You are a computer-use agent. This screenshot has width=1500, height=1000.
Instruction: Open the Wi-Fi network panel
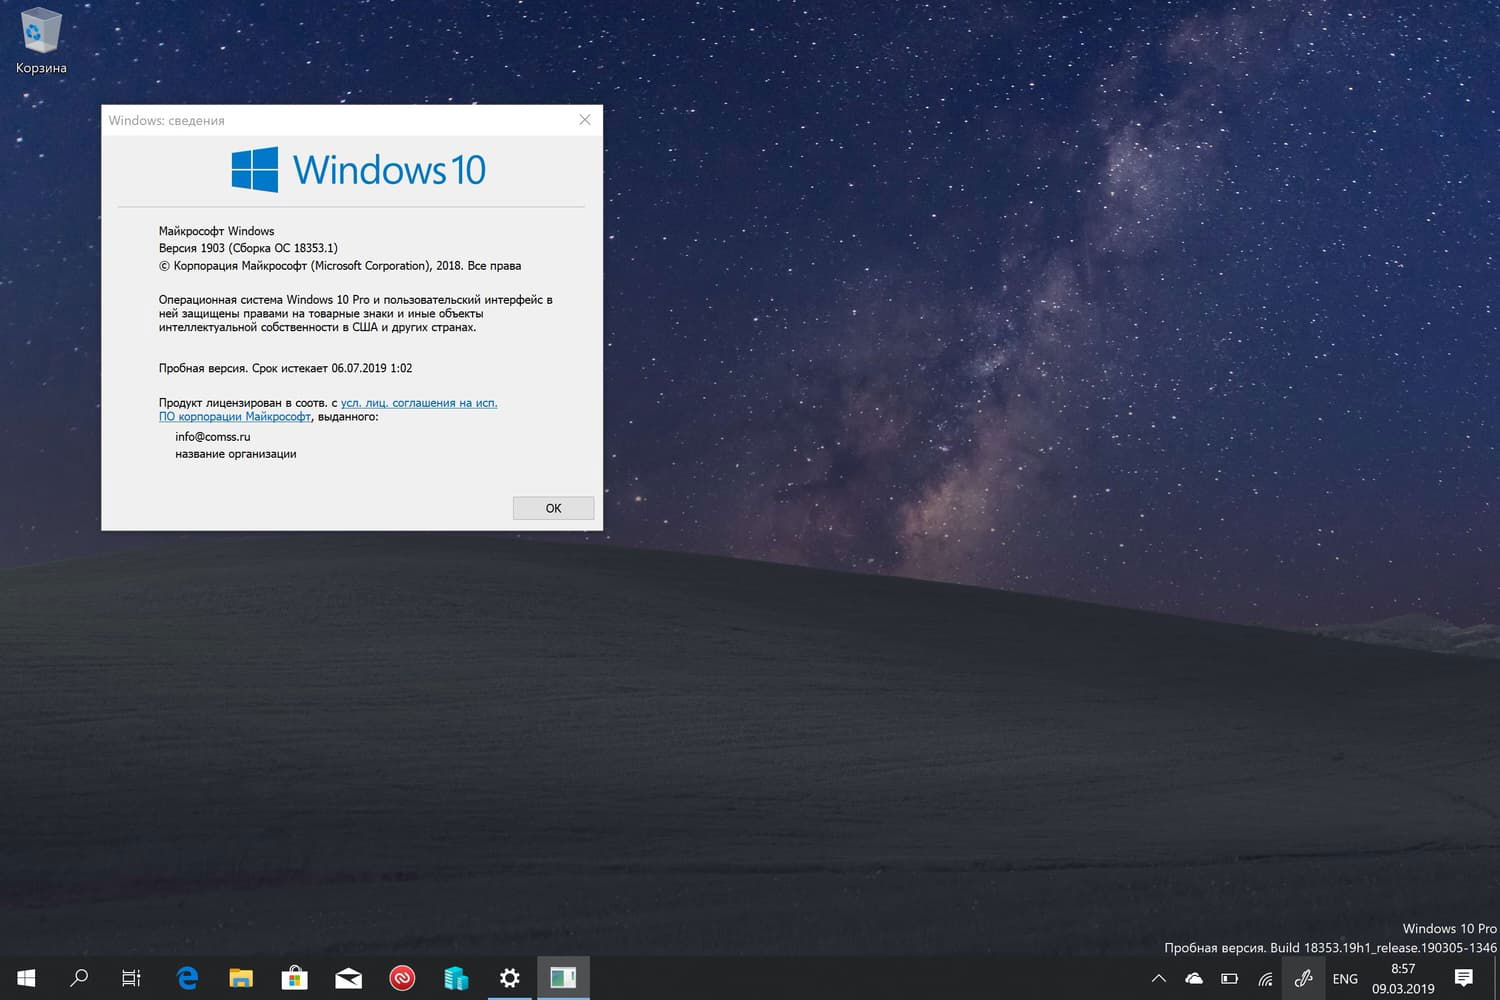tap(1264, 978)
